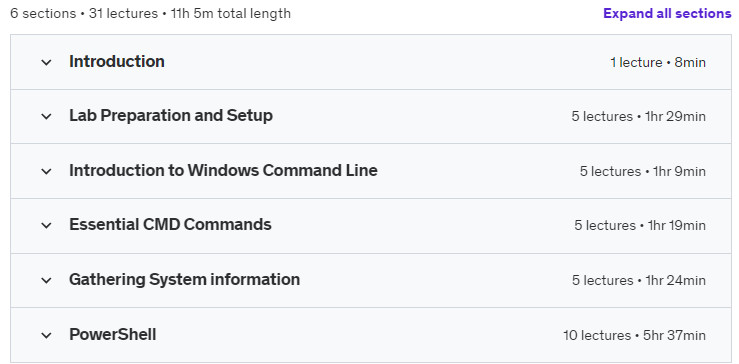Expand the Introduction section chevron
The height and width of the screenshot is (364, 739).
tap(46, 62)
